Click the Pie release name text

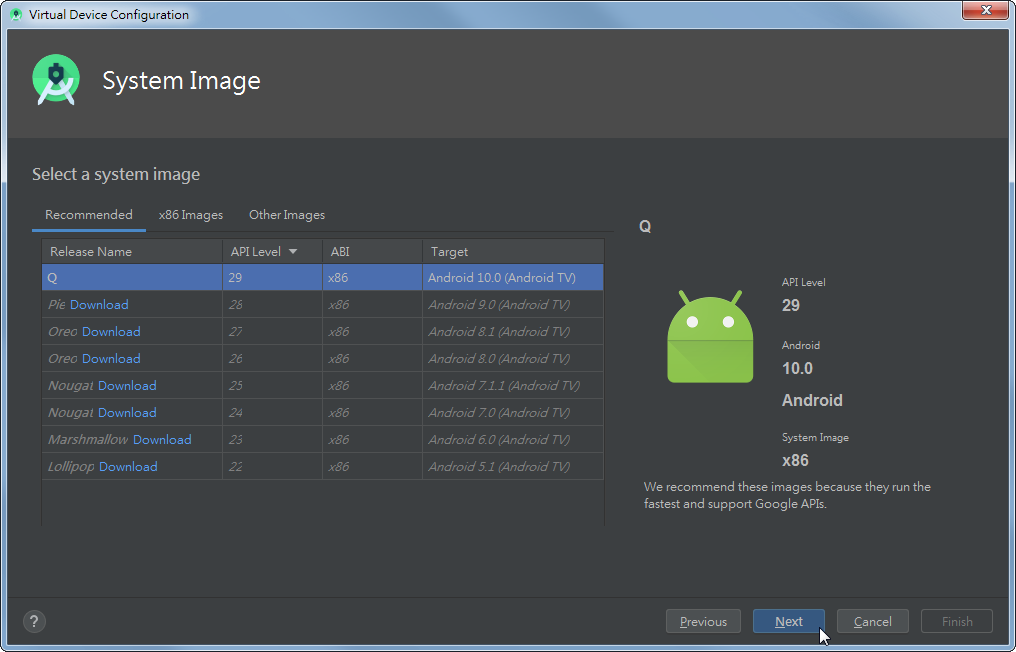click(x=57, y=305)
